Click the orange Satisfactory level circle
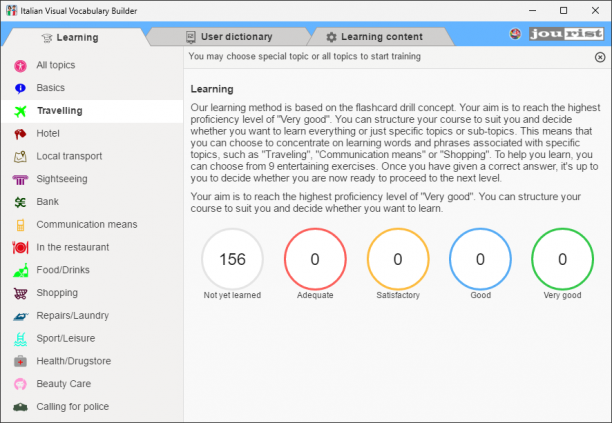 pyautogui.click(x=398, y=259)
